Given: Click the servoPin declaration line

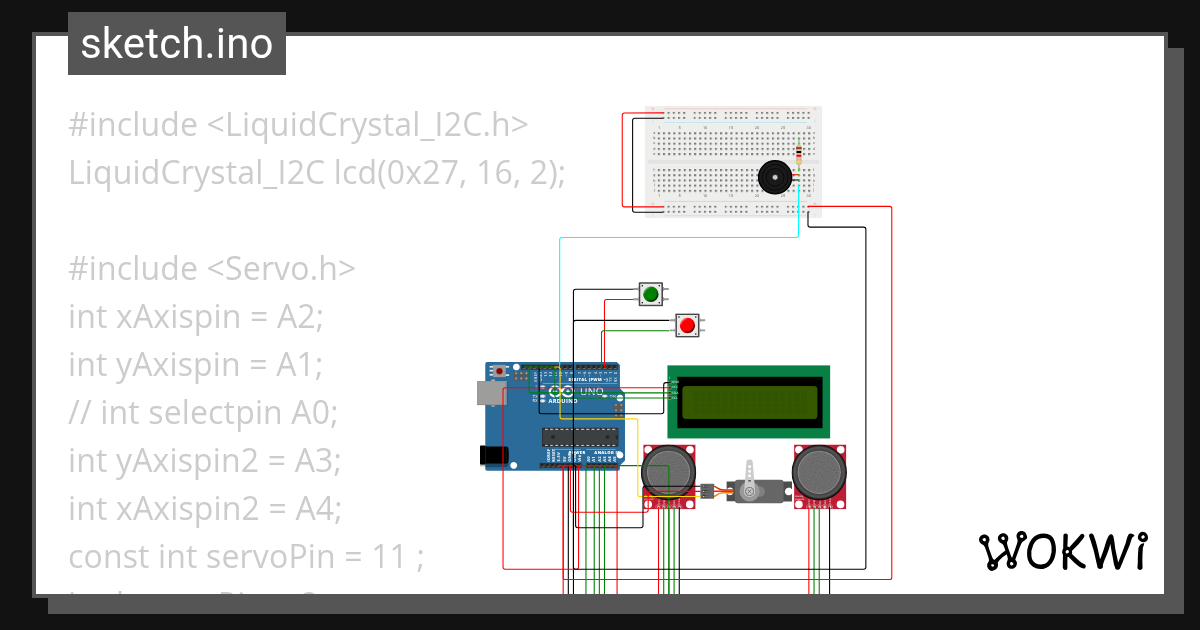Looking at the screenshot, I should [246, 556].
